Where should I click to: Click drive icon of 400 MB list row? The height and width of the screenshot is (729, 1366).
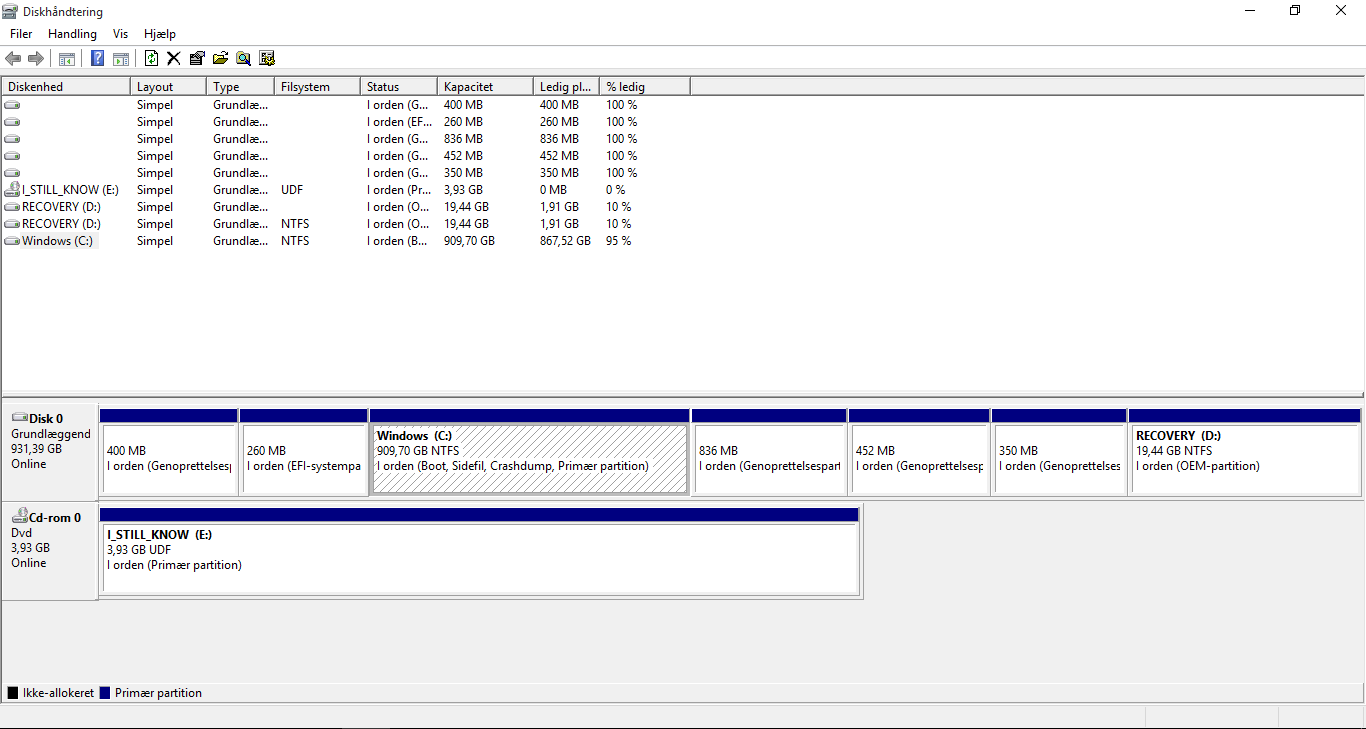tap(12, 105)
